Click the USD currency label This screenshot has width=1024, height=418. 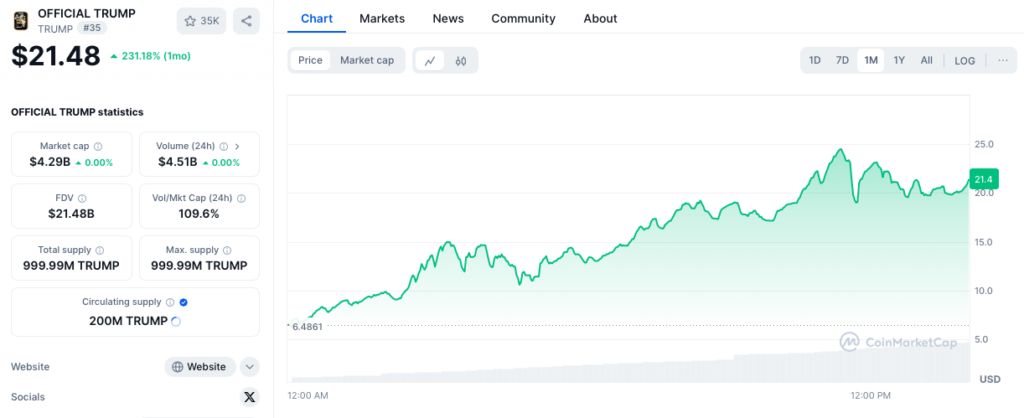coord(989,379)
